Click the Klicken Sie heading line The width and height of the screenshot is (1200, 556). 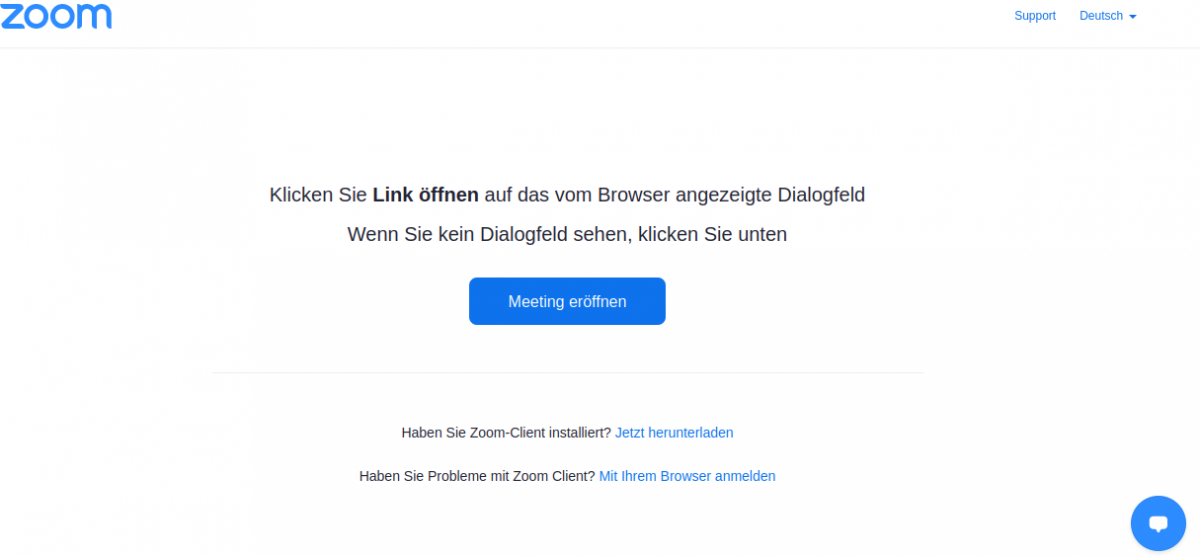point(567,195)
